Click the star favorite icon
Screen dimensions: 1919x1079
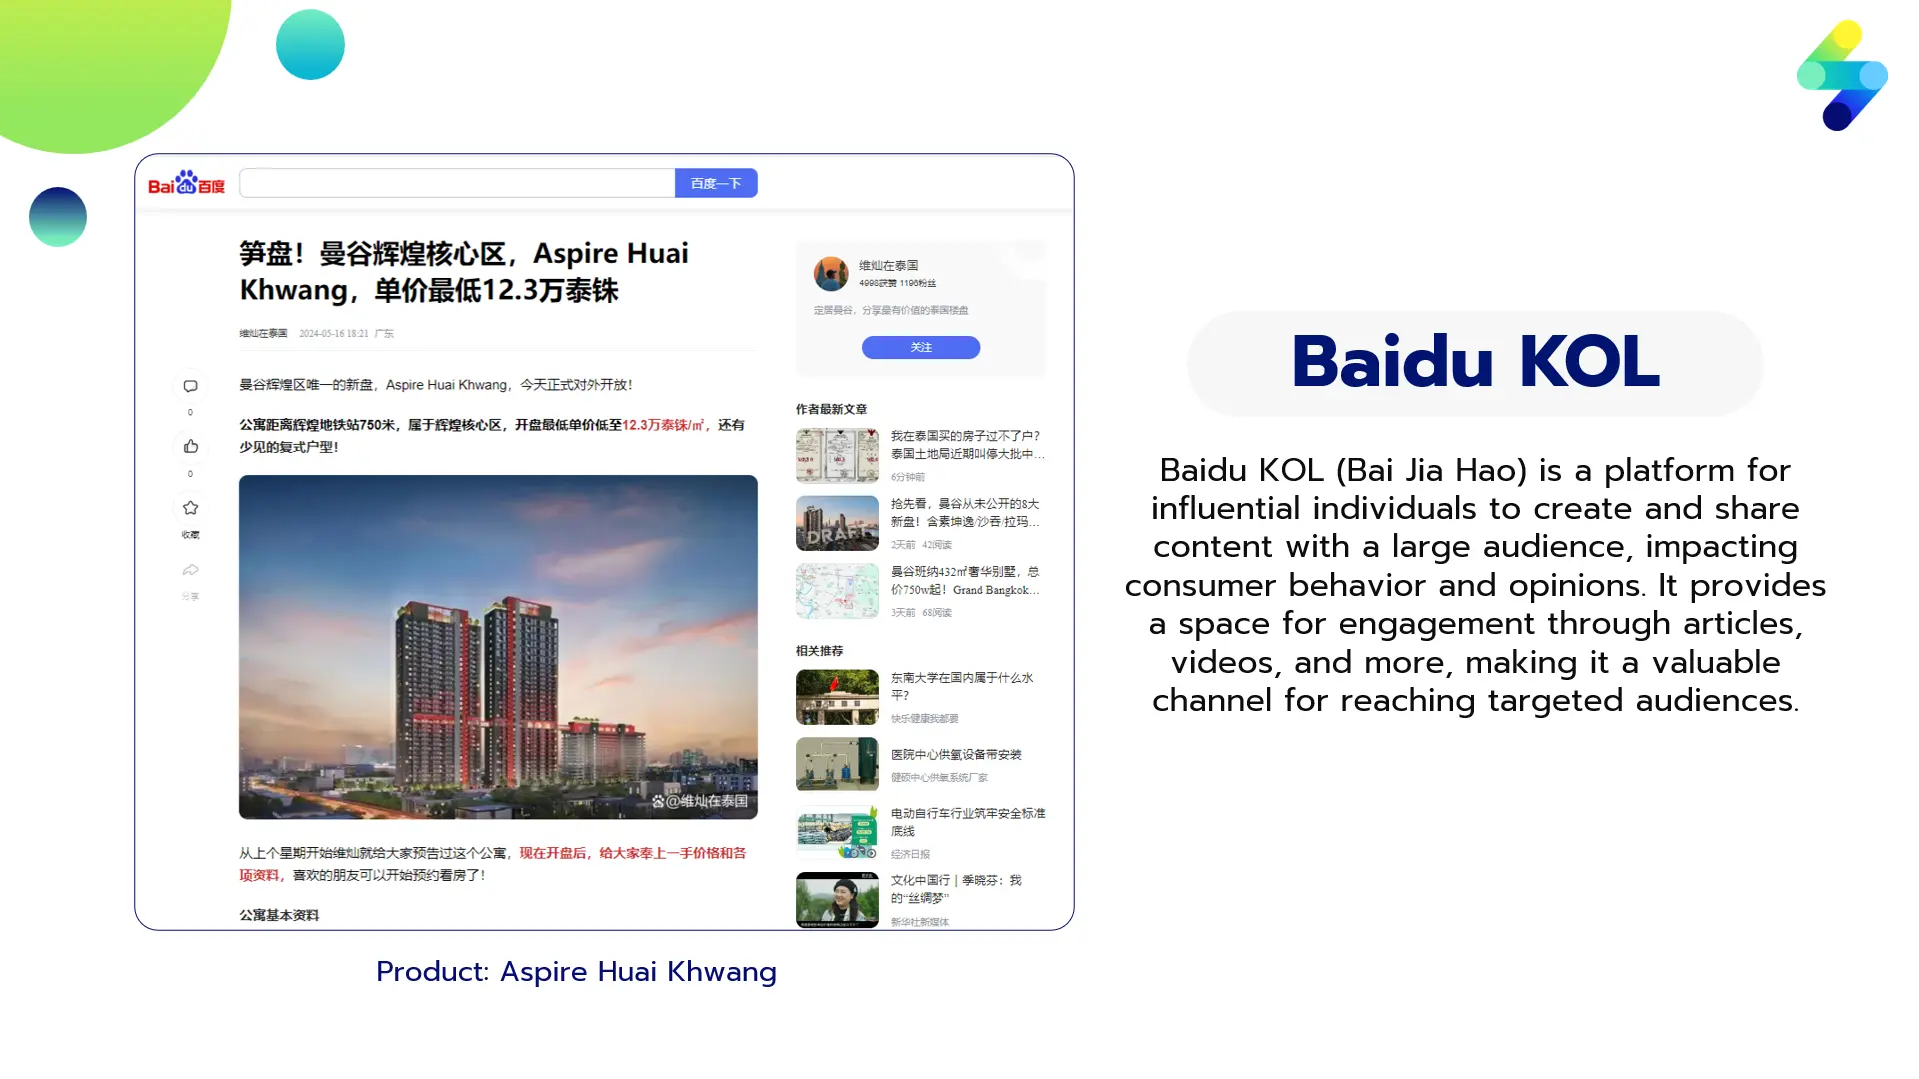point(190,508)
